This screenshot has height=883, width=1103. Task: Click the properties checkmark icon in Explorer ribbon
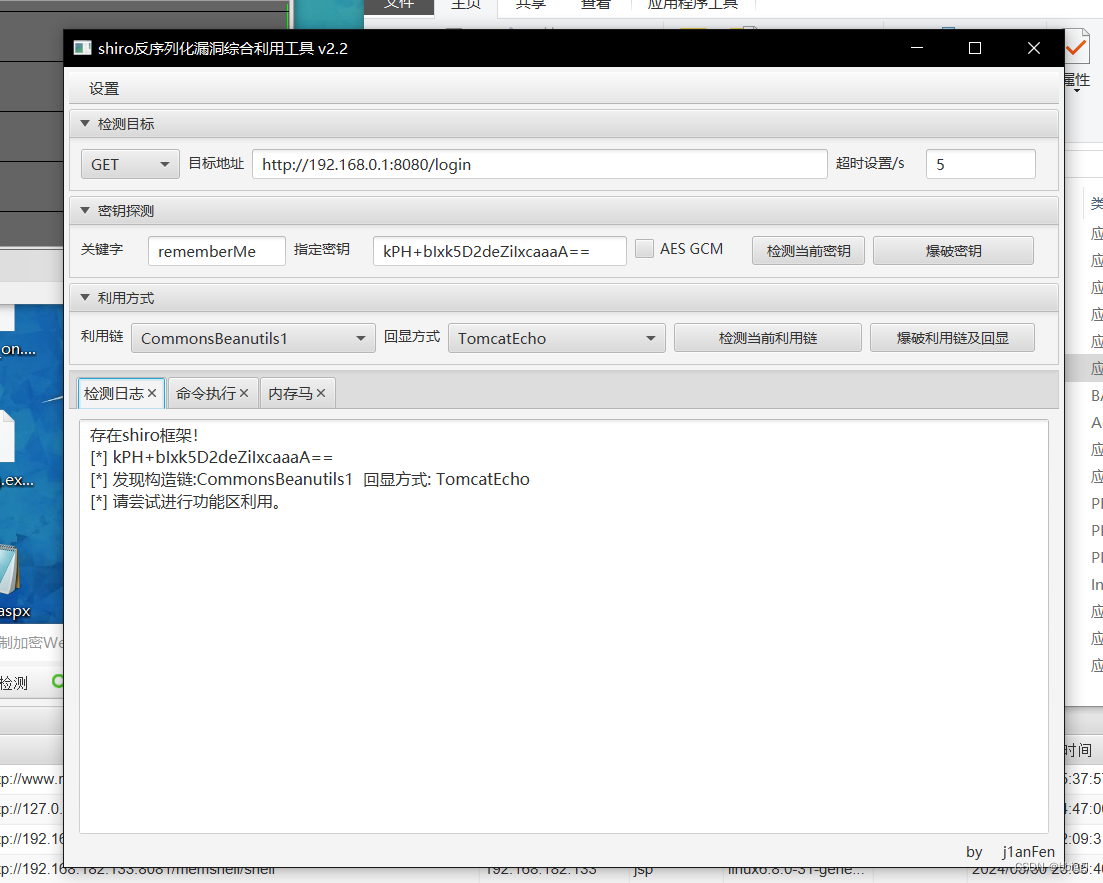[x=1077, y=47]
